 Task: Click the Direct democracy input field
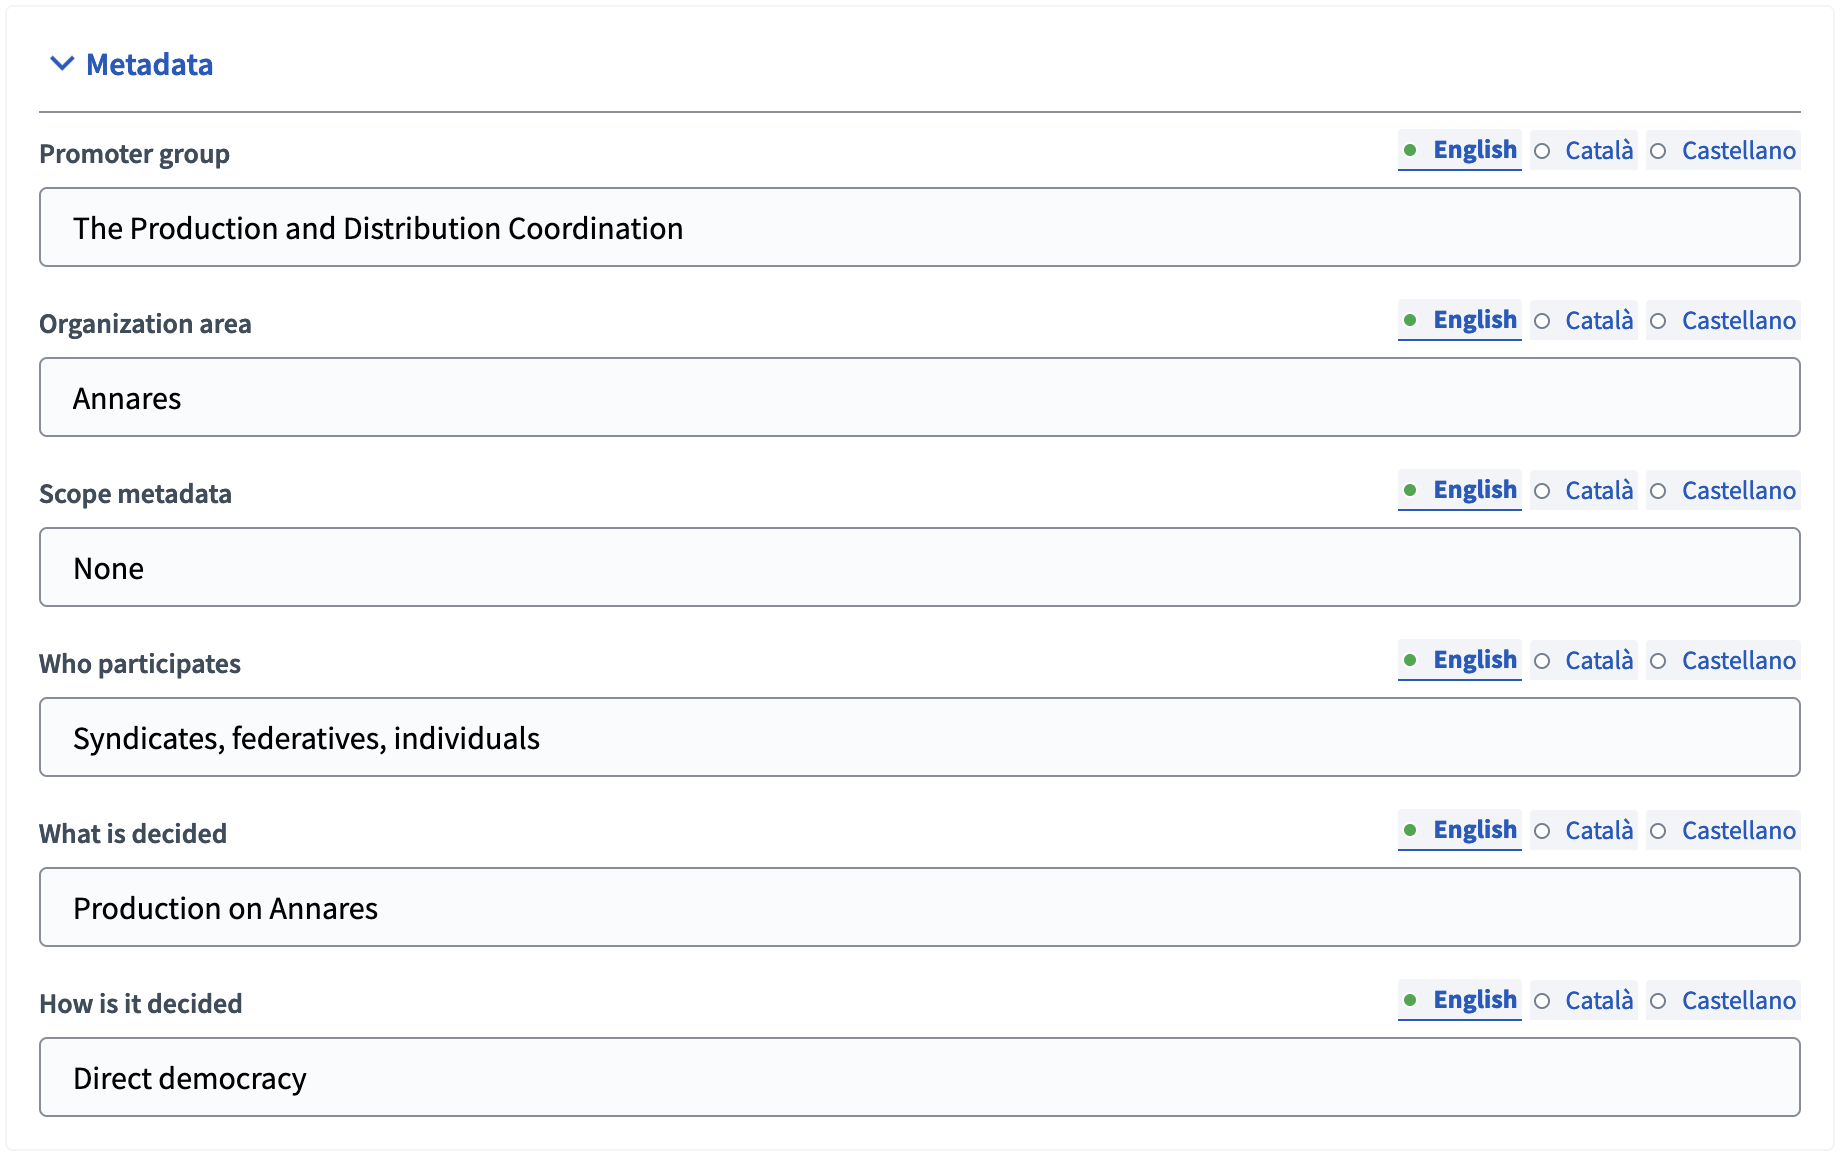pos(918,1077)
